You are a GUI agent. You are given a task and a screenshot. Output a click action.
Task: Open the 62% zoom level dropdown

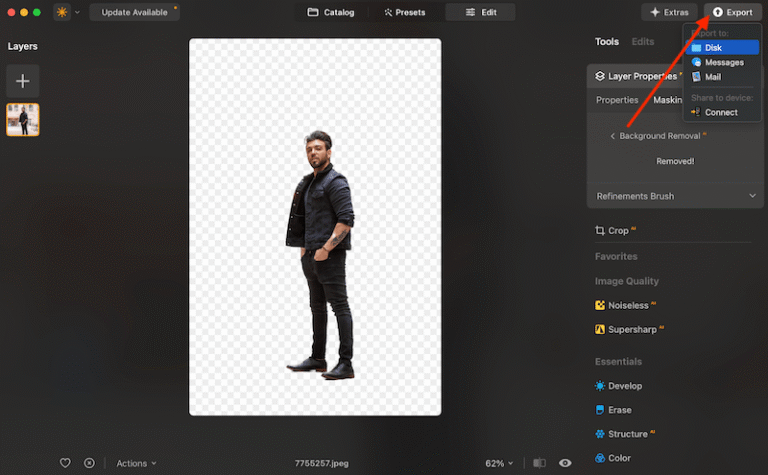pos(499,463)
